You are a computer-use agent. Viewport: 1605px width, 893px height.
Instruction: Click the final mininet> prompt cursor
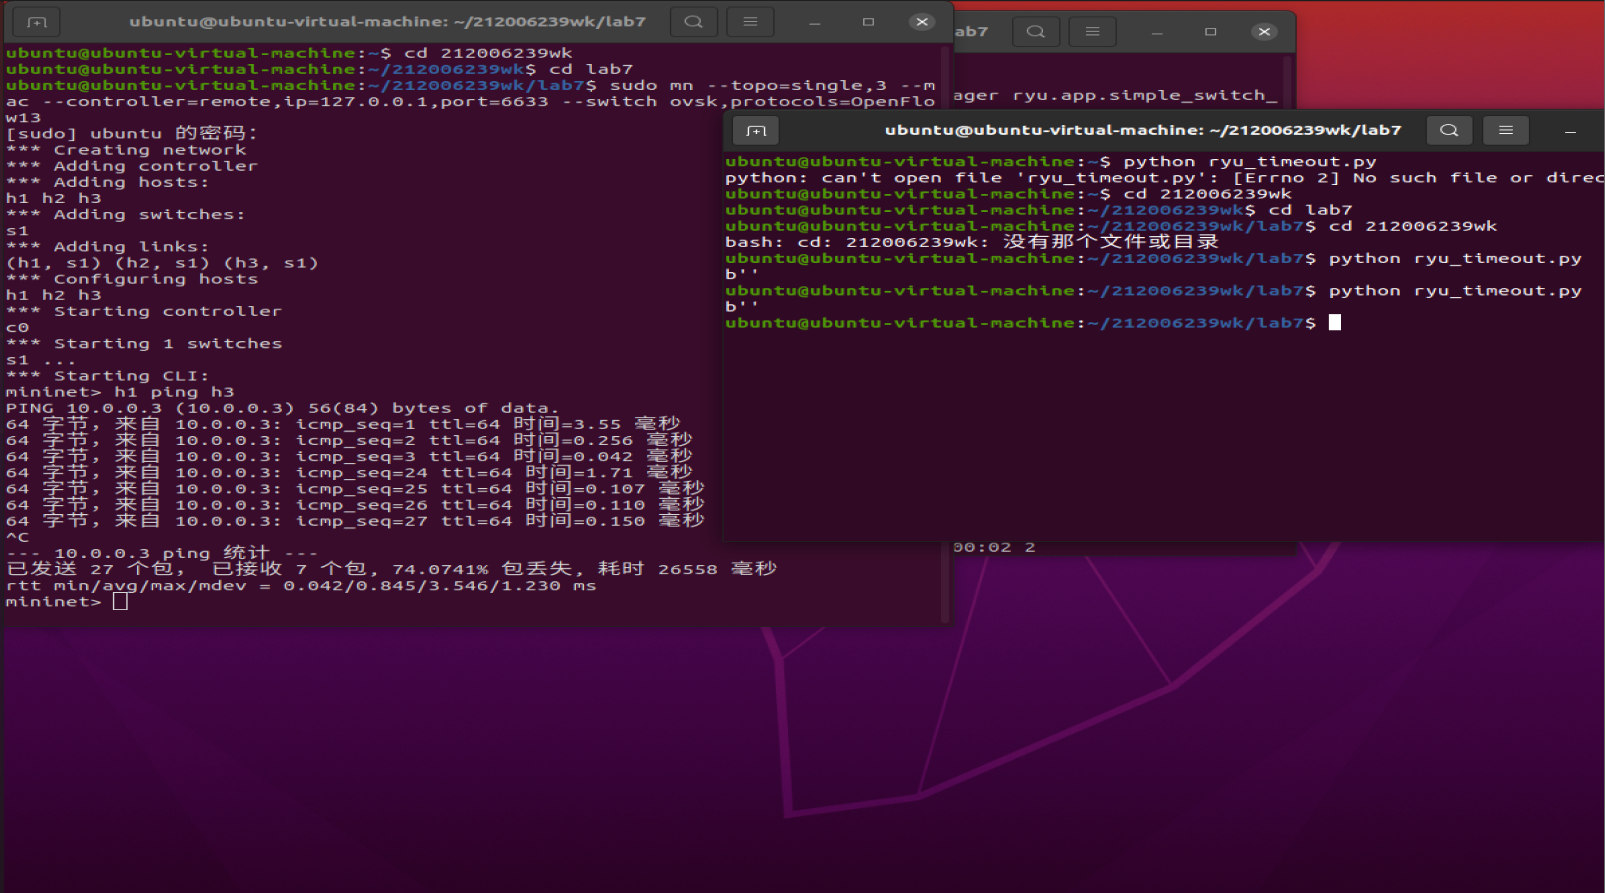(x=120, y=601)
